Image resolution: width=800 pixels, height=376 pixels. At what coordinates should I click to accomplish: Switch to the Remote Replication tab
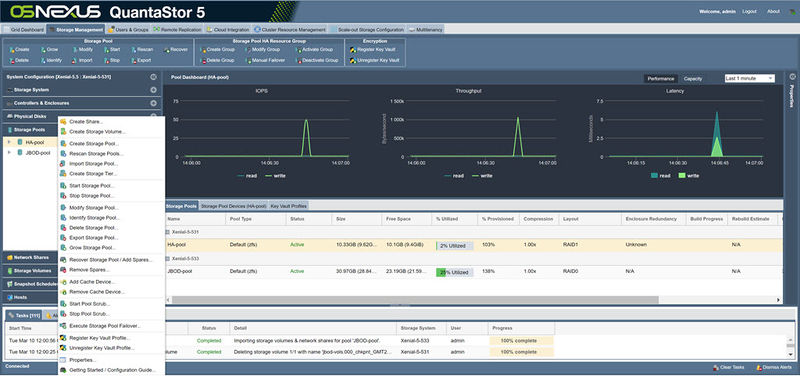pos(178,30)
